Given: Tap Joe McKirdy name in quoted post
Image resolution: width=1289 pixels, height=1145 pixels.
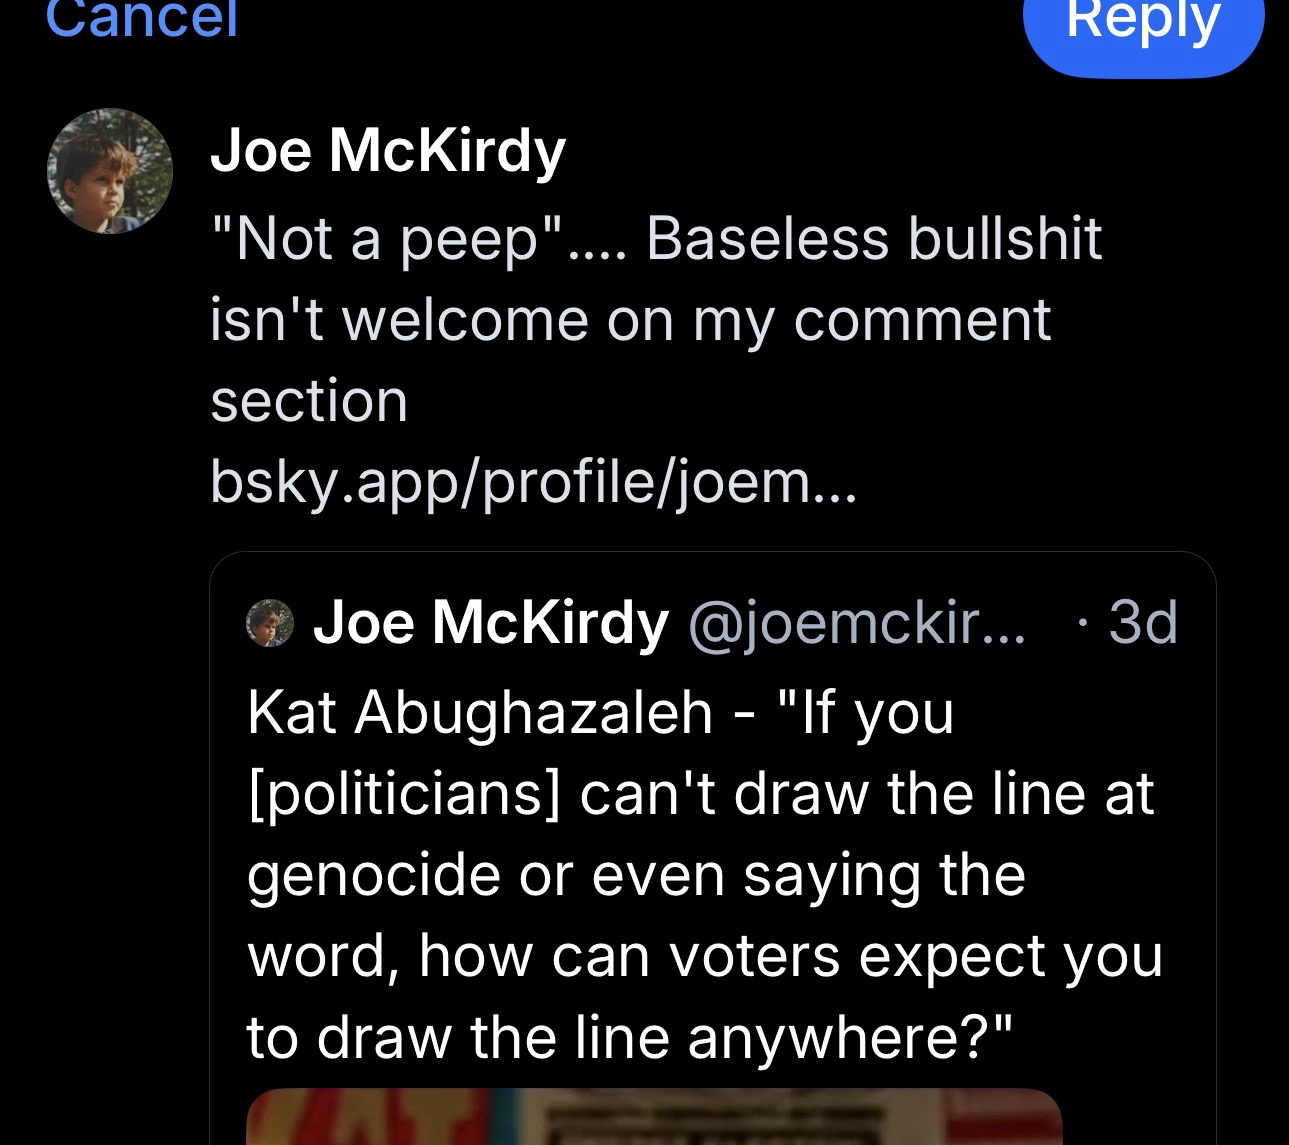Looking at the screenshot, I should click(x=490, y=623).
